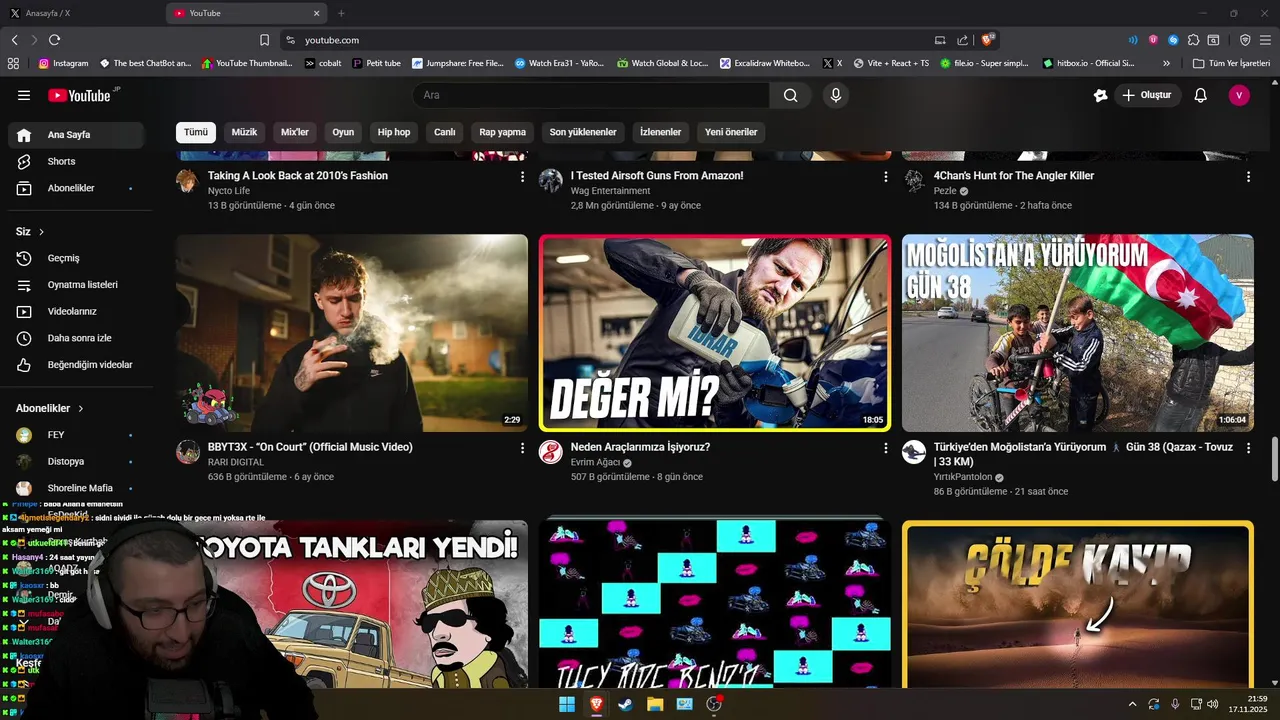Screen dimensions: 1280x720
Task: Select the Son yüklenenler filter chip
Action: tap(583, 132)
